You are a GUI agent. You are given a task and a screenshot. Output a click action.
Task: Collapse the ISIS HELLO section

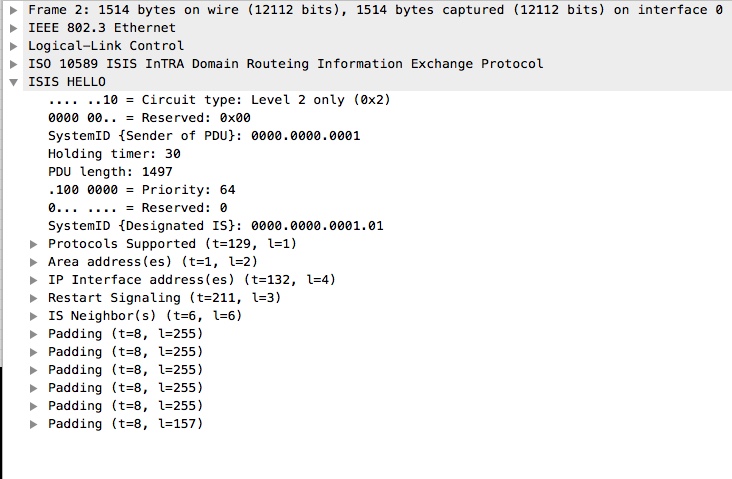coord(13,82)
